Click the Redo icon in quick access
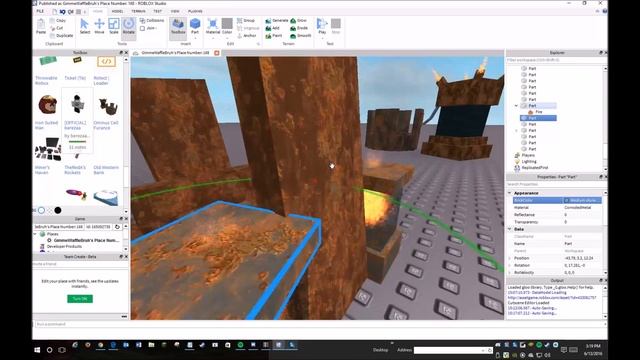This screenshot has height=360, width=640. 71,12
